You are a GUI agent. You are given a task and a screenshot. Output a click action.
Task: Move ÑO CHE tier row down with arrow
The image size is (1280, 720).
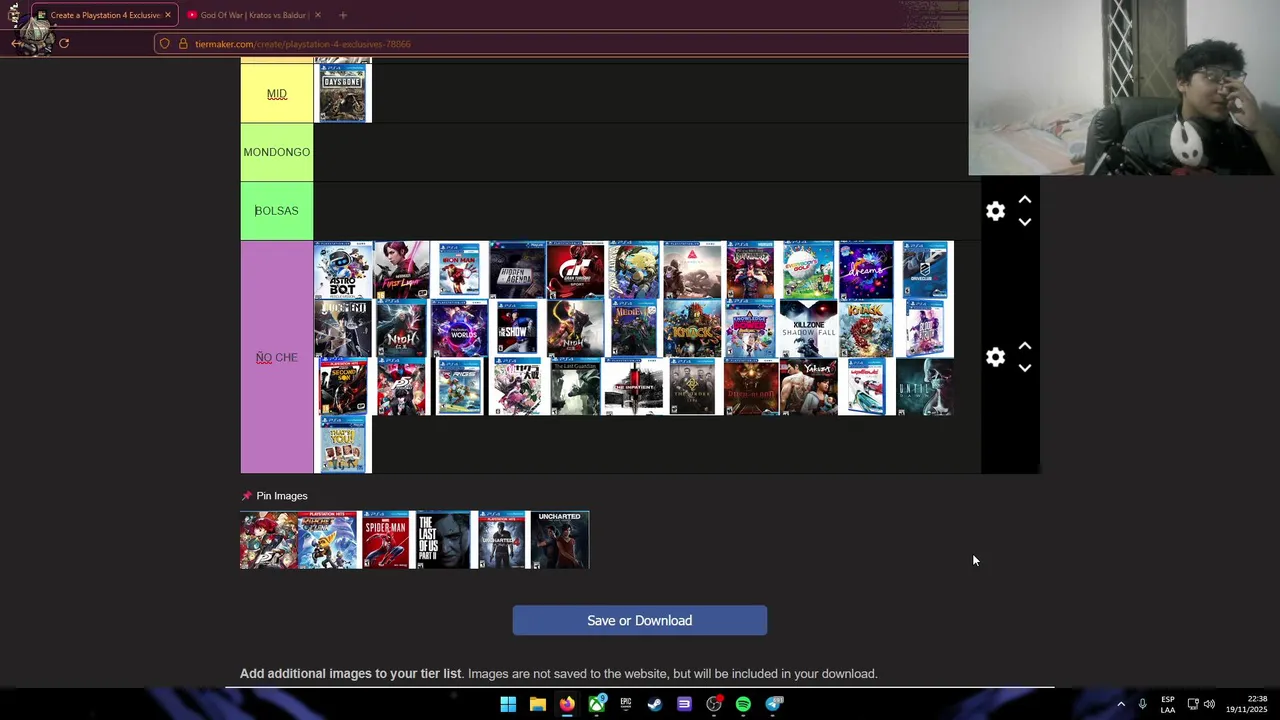point(1025,368)
